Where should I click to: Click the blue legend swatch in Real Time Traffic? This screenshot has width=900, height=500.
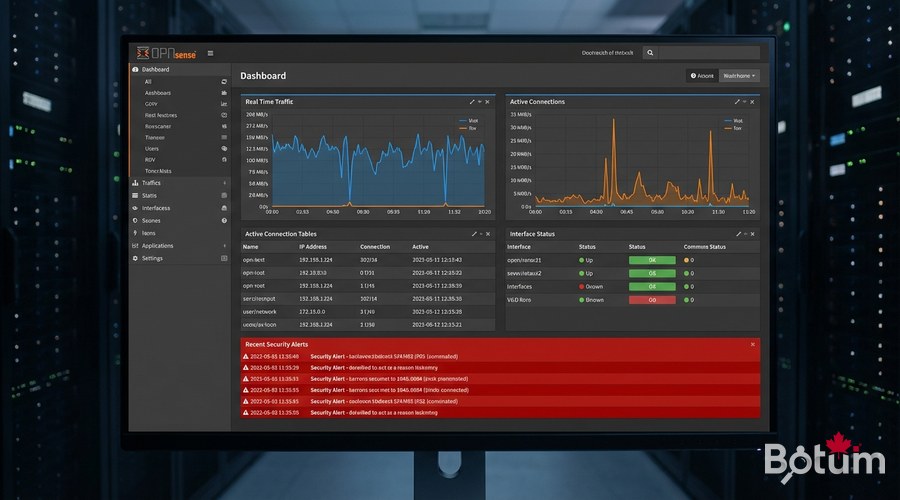point(463,121)
